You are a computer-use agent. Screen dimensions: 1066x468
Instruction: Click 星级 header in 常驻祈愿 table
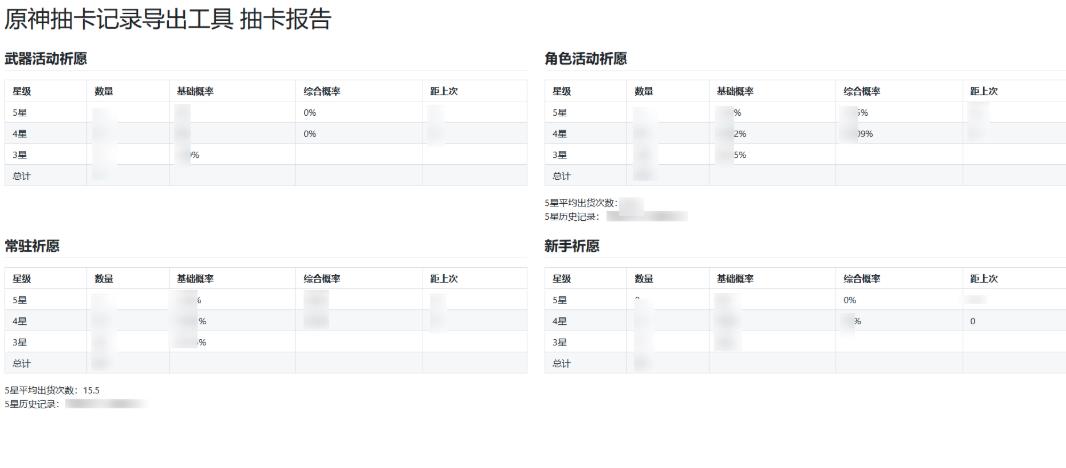(22, 279)
